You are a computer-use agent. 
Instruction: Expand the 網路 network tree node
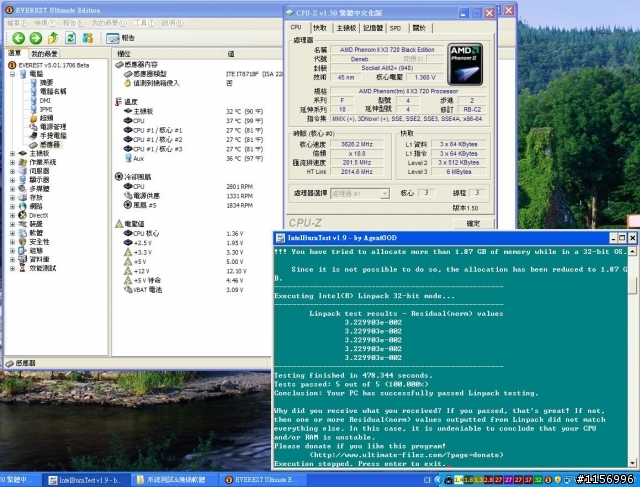12,207
